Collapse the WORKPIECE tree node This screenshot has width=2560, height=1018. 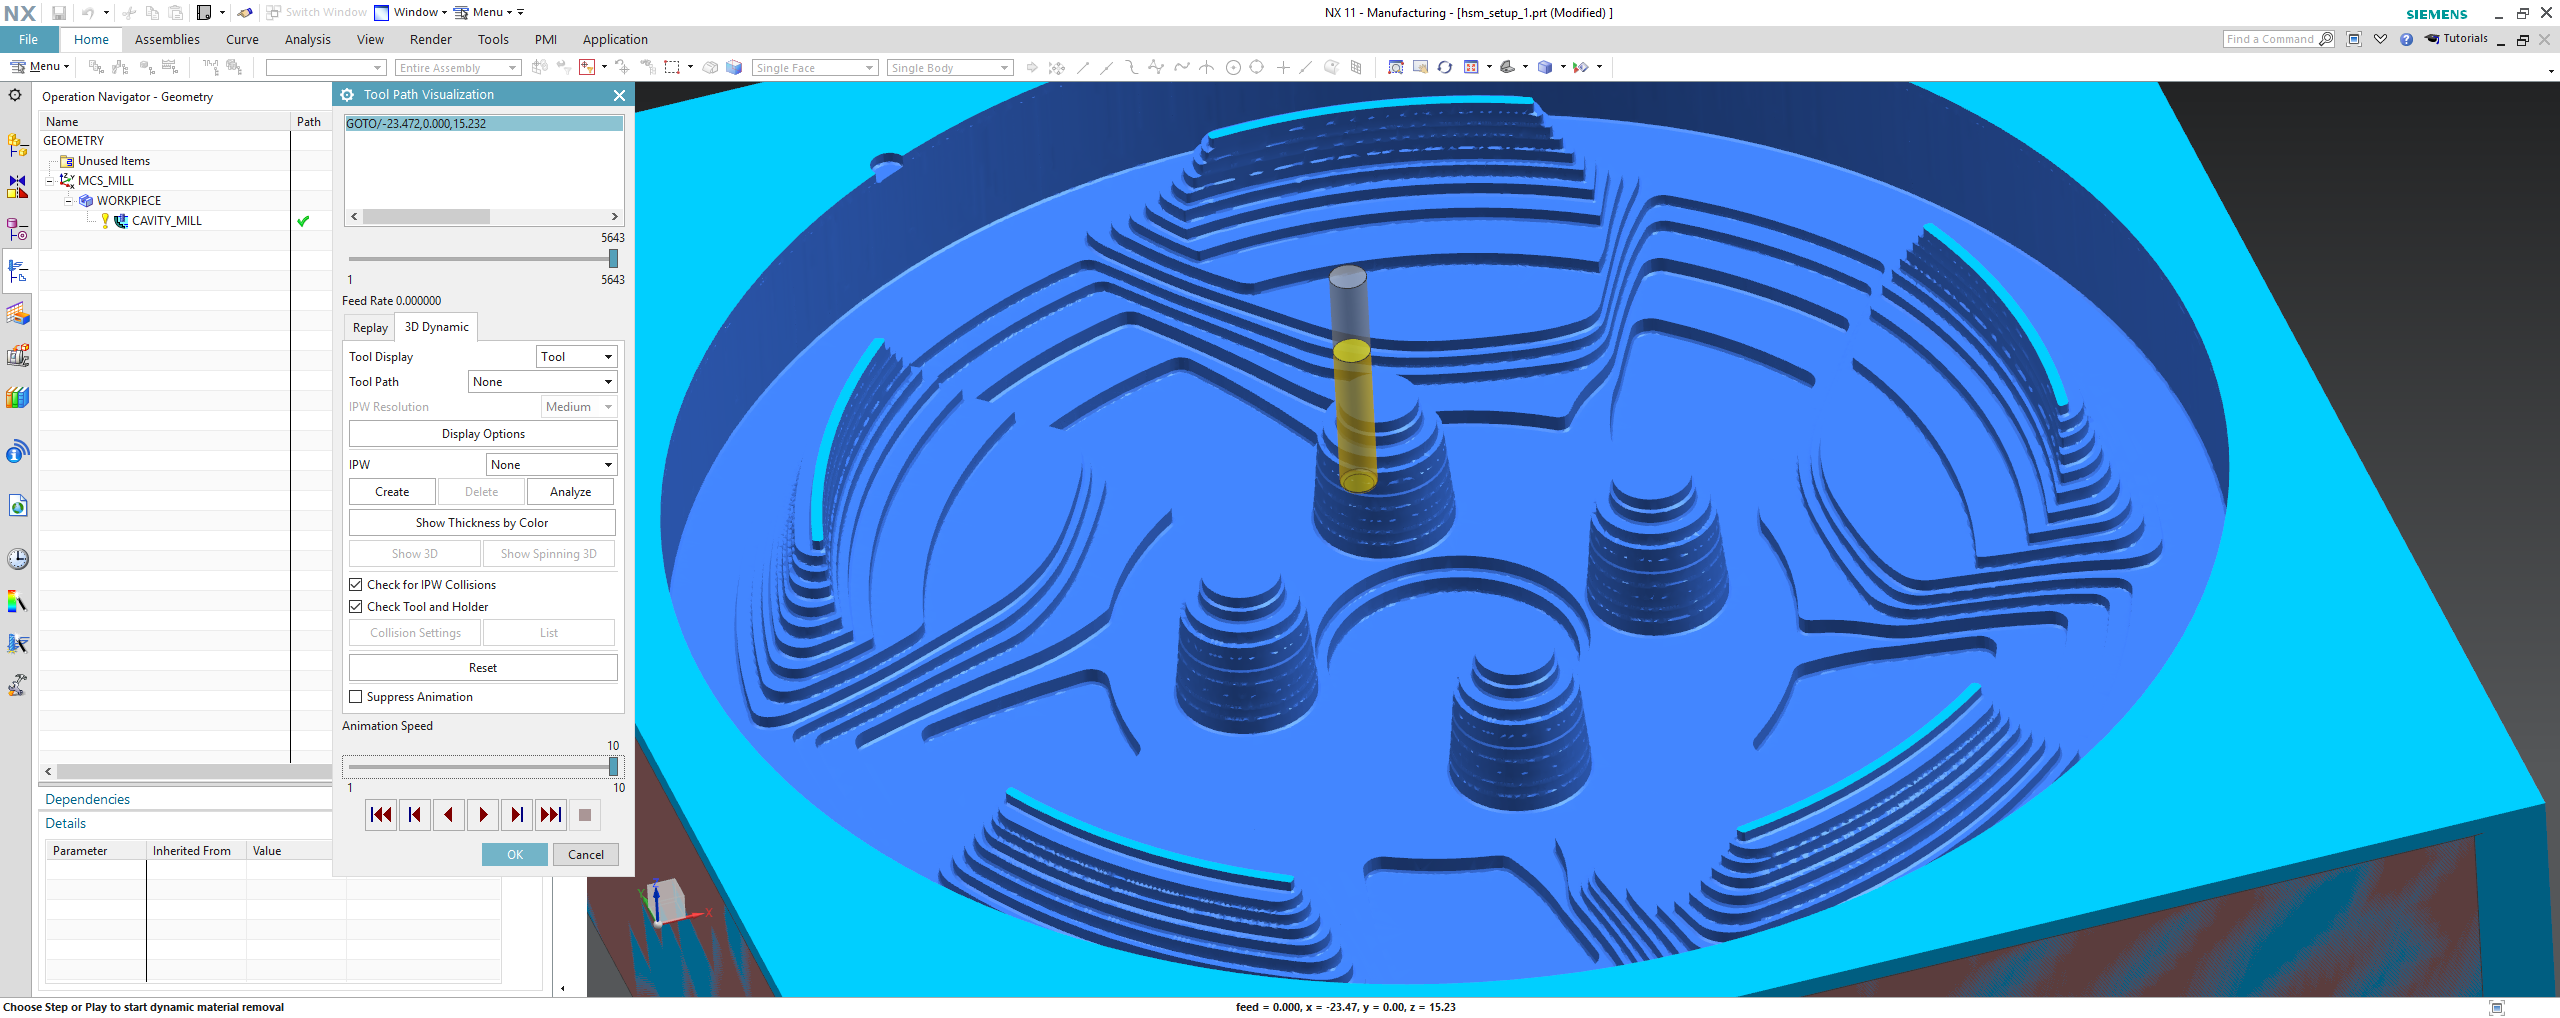(69, 201)
